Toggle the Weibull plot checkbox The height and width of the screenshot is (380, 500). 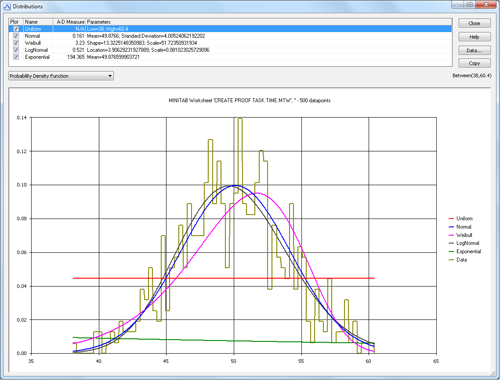pyautogui.click(x=16, y=43)
